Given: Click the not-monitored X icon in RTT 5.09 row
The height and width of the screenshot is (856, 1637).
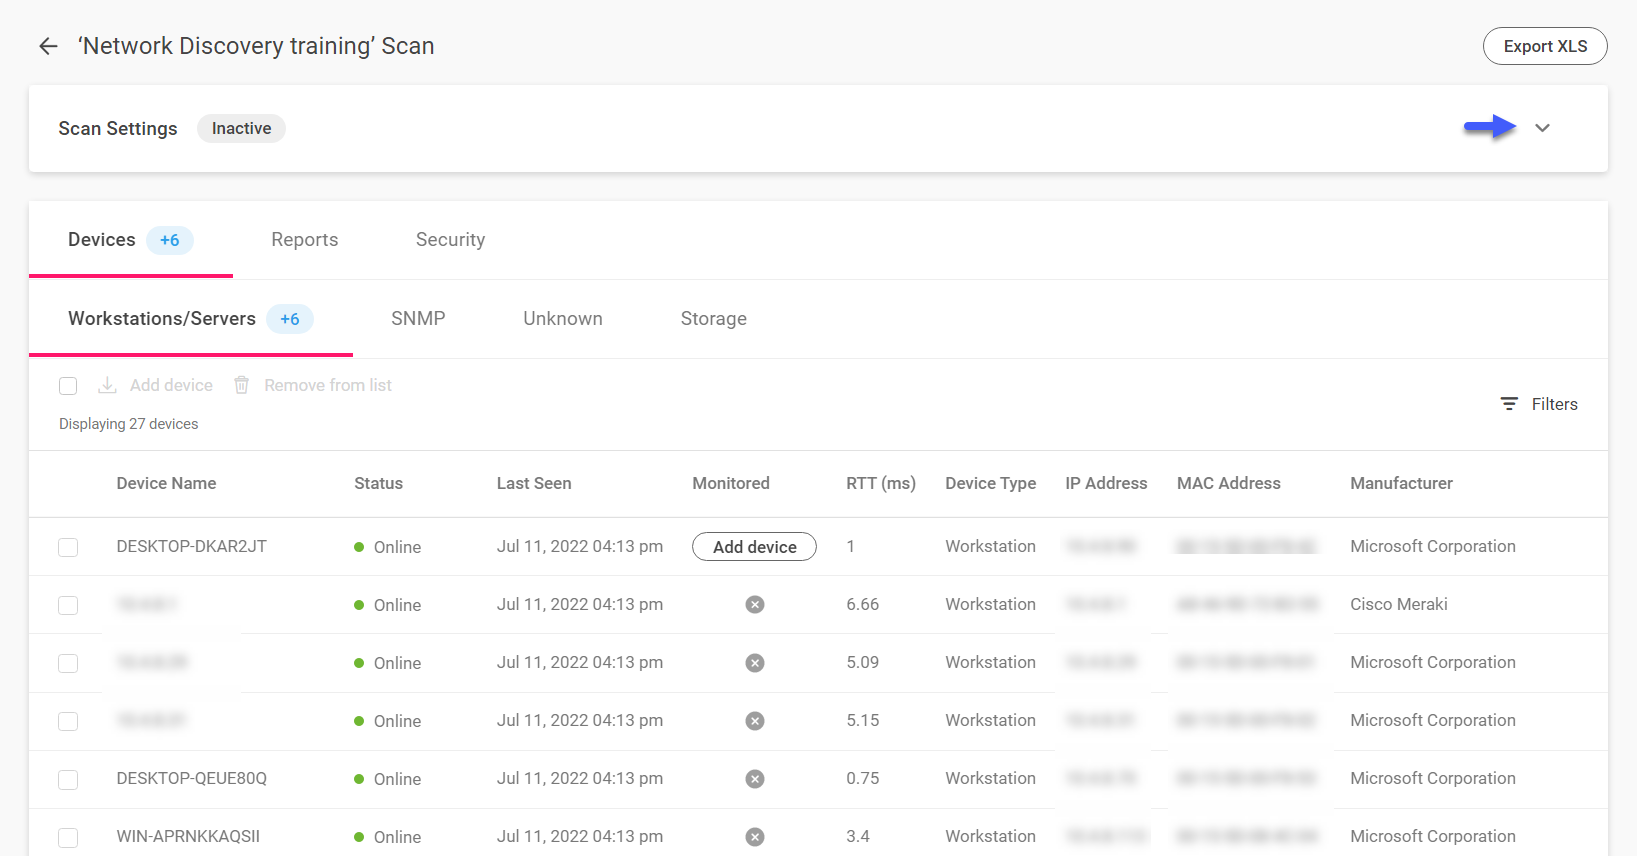Looking at the screenshot, I should click(755, 663).
